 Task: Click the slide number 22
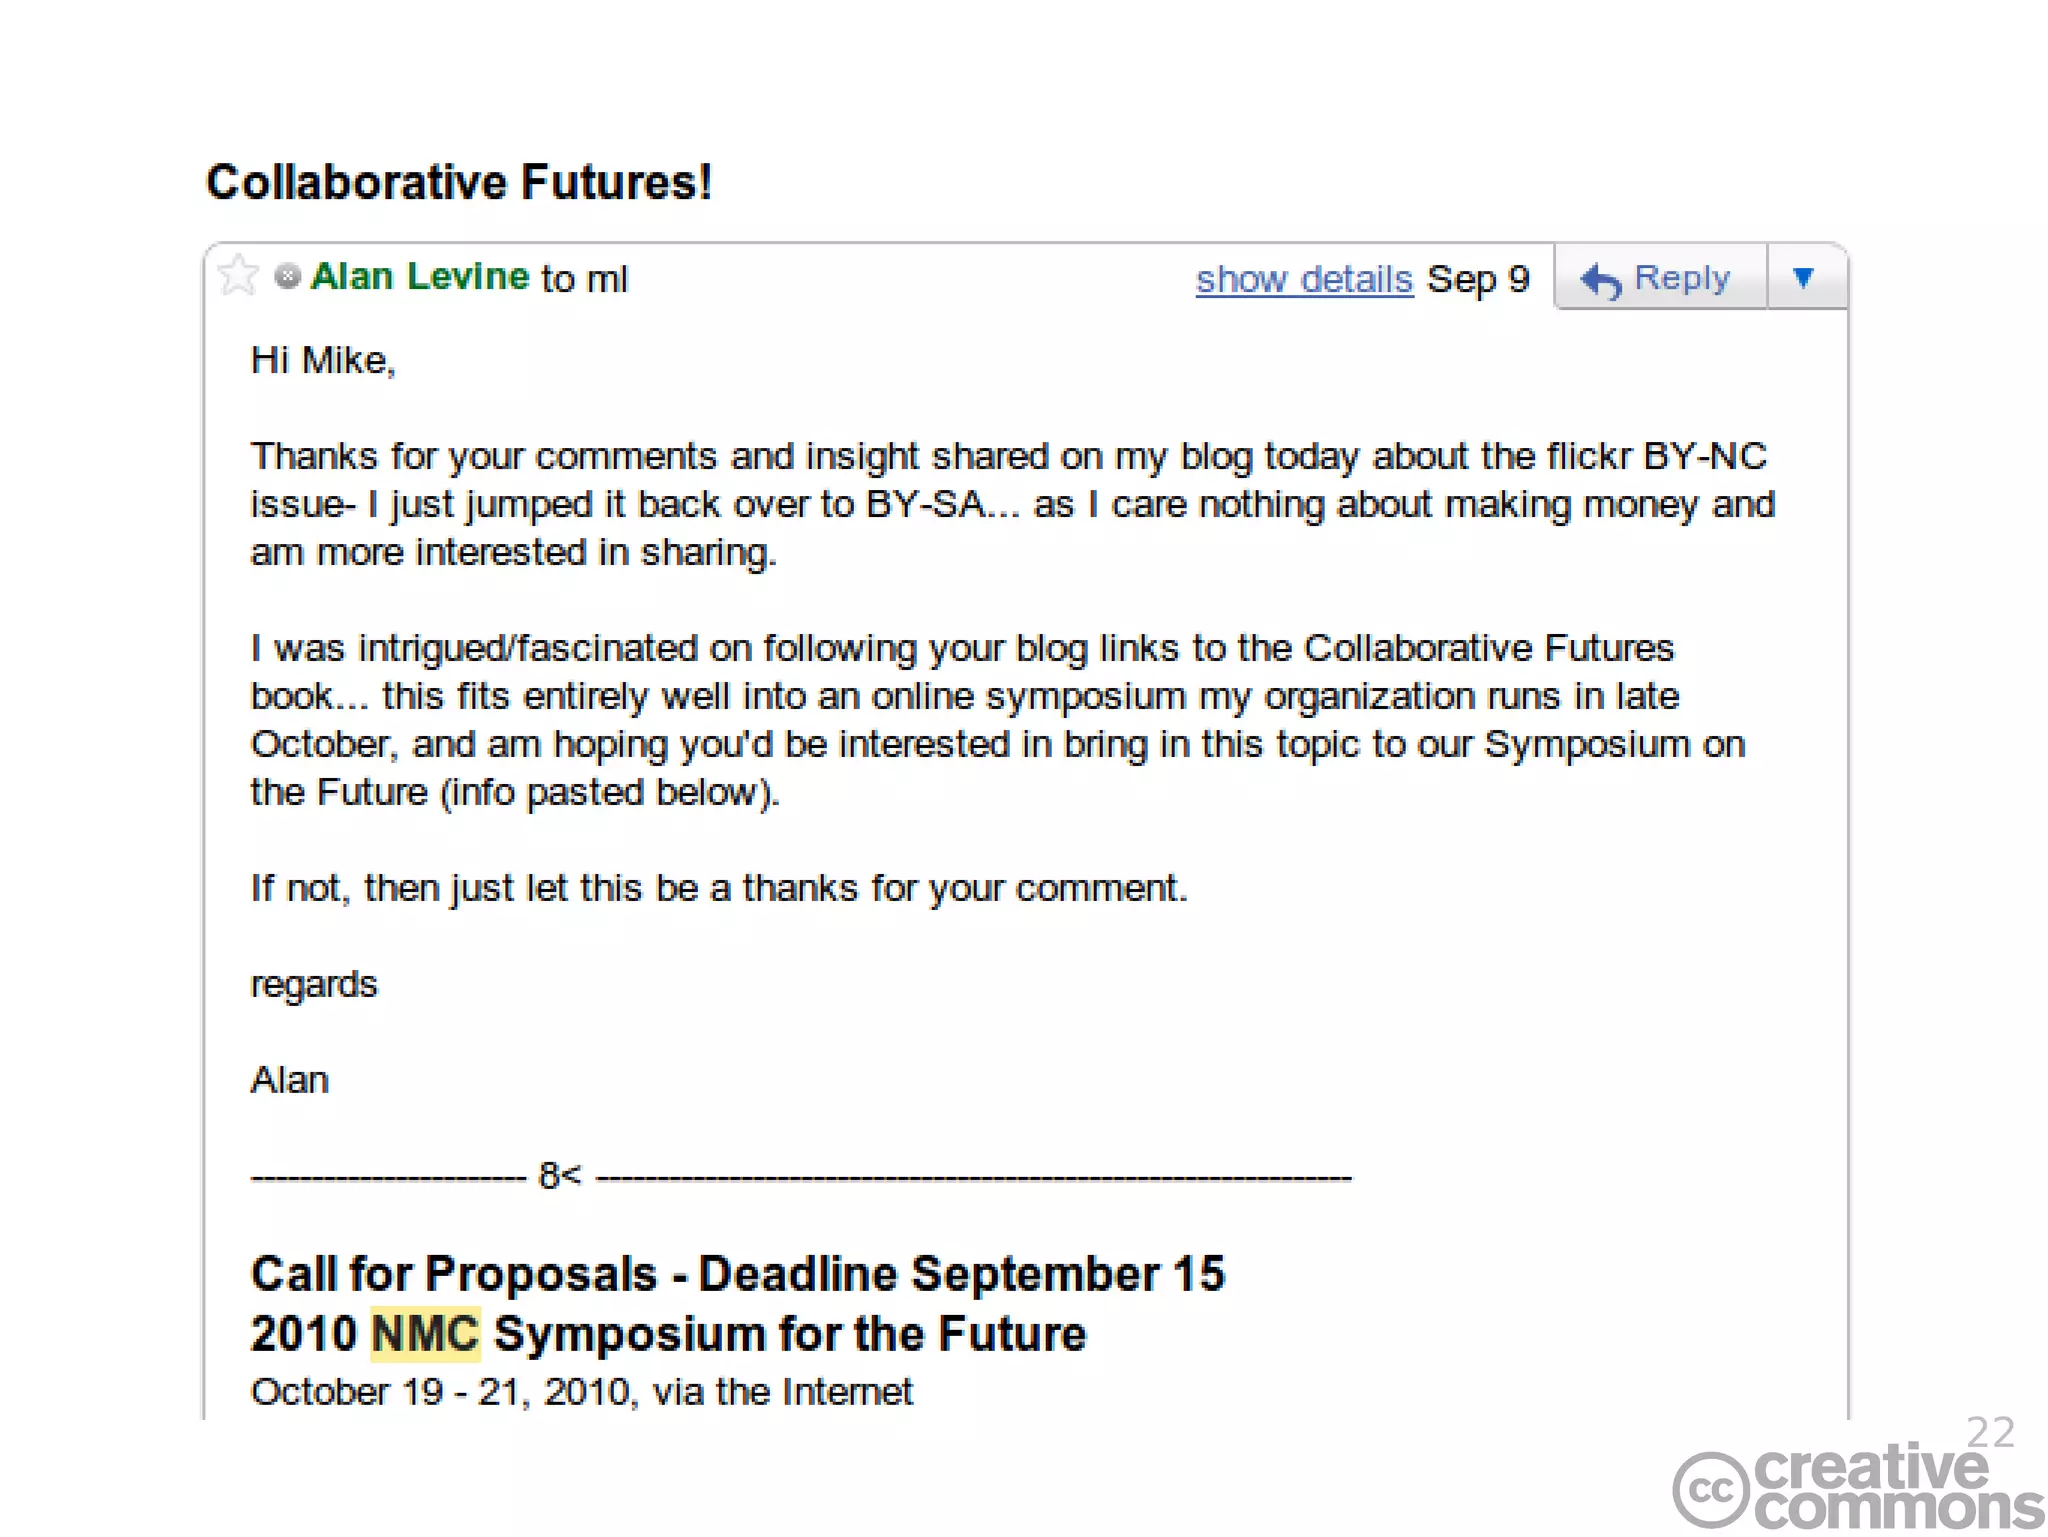[x=1990, y=1432]
